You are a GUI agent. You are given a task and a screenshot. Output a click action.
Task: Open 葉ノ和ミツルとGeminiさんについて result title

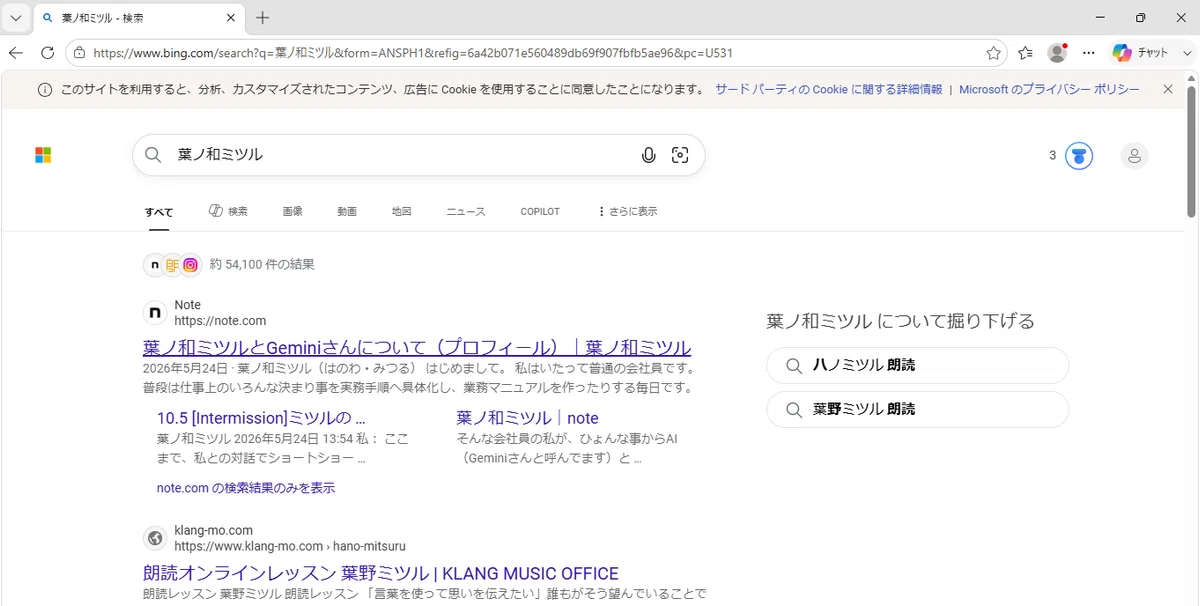point(417,348)
